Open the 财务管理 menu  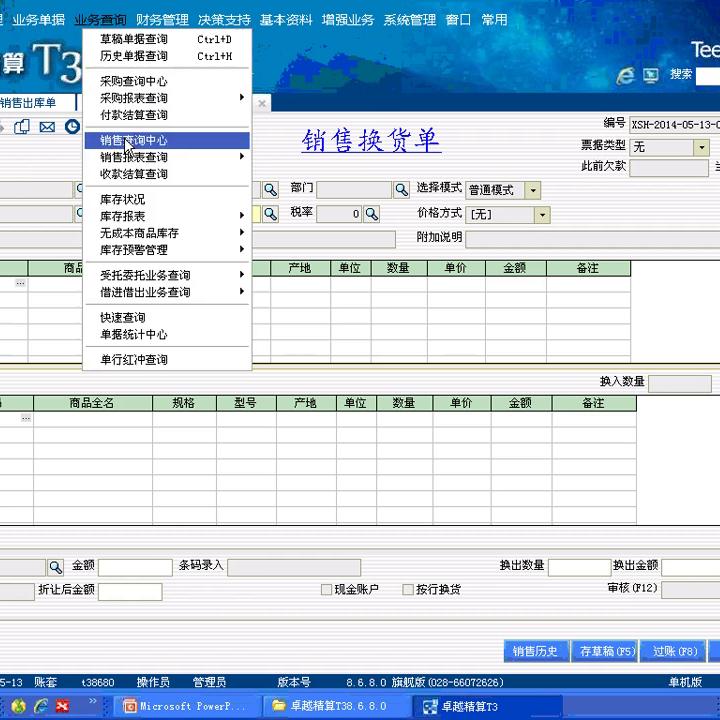click(x=162, y=20)
